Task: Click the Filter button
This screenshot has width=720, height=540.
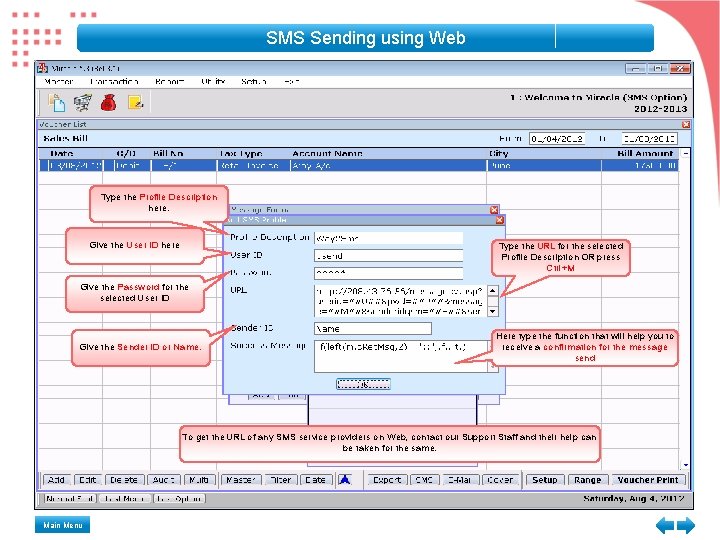Action: tap(281, 480)
